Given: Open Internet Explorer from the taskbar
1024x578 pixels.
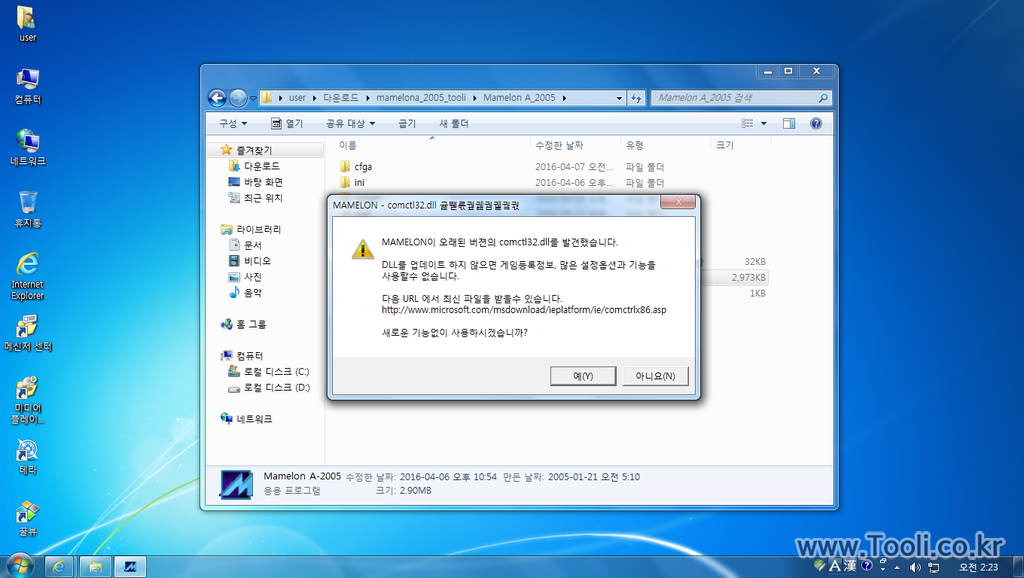Looking at the screenshot, I should coord(59,566).
